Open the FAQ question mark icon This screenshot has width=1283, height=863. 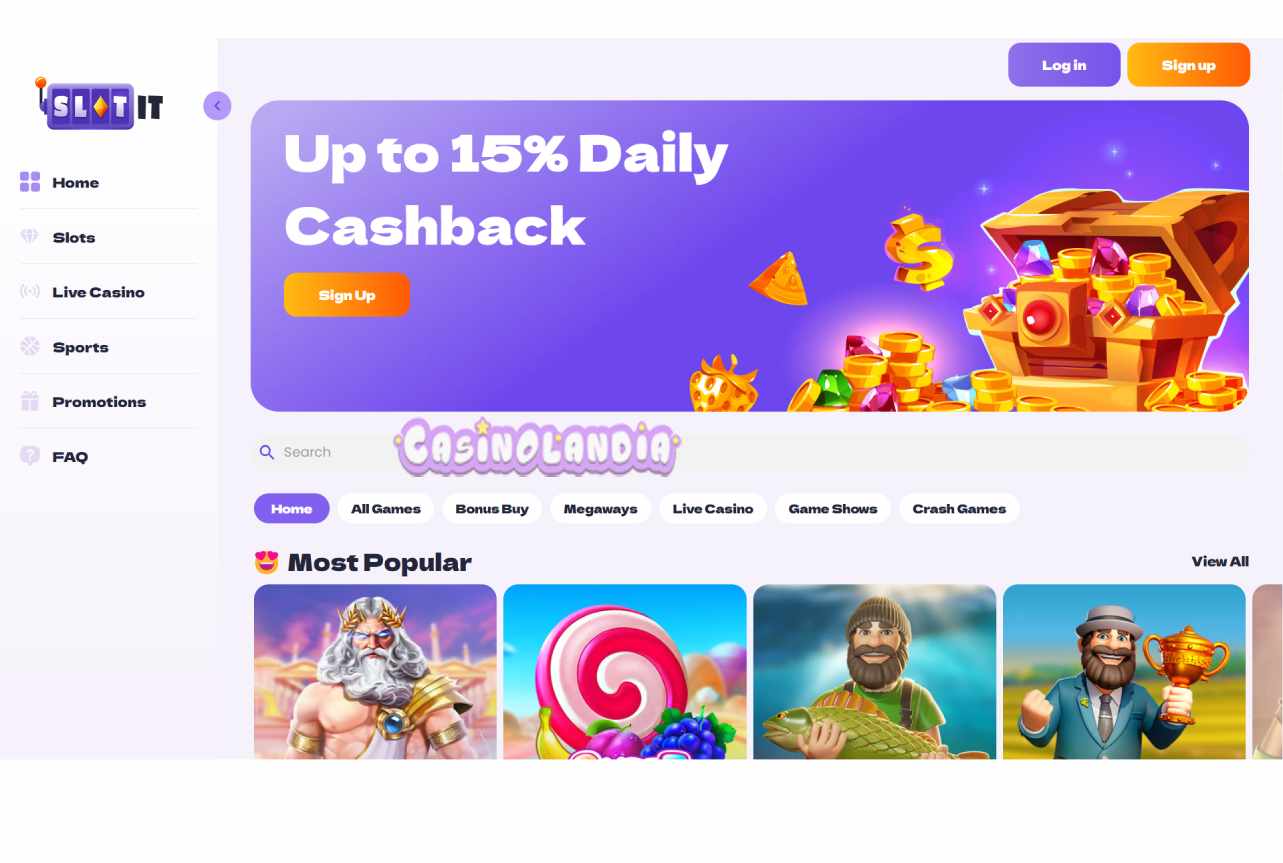click(x=30, y=456)
